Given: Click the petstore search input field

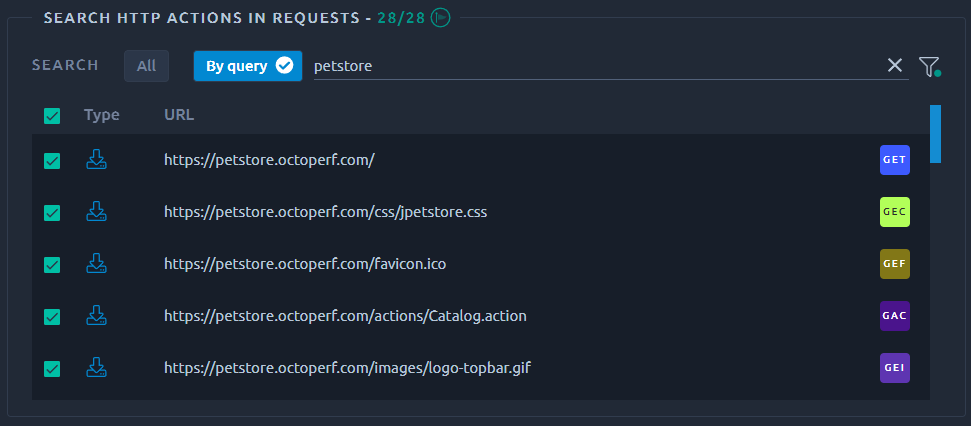Looking at the screenshot, I should pyautogui.click(x=598, y=66).
